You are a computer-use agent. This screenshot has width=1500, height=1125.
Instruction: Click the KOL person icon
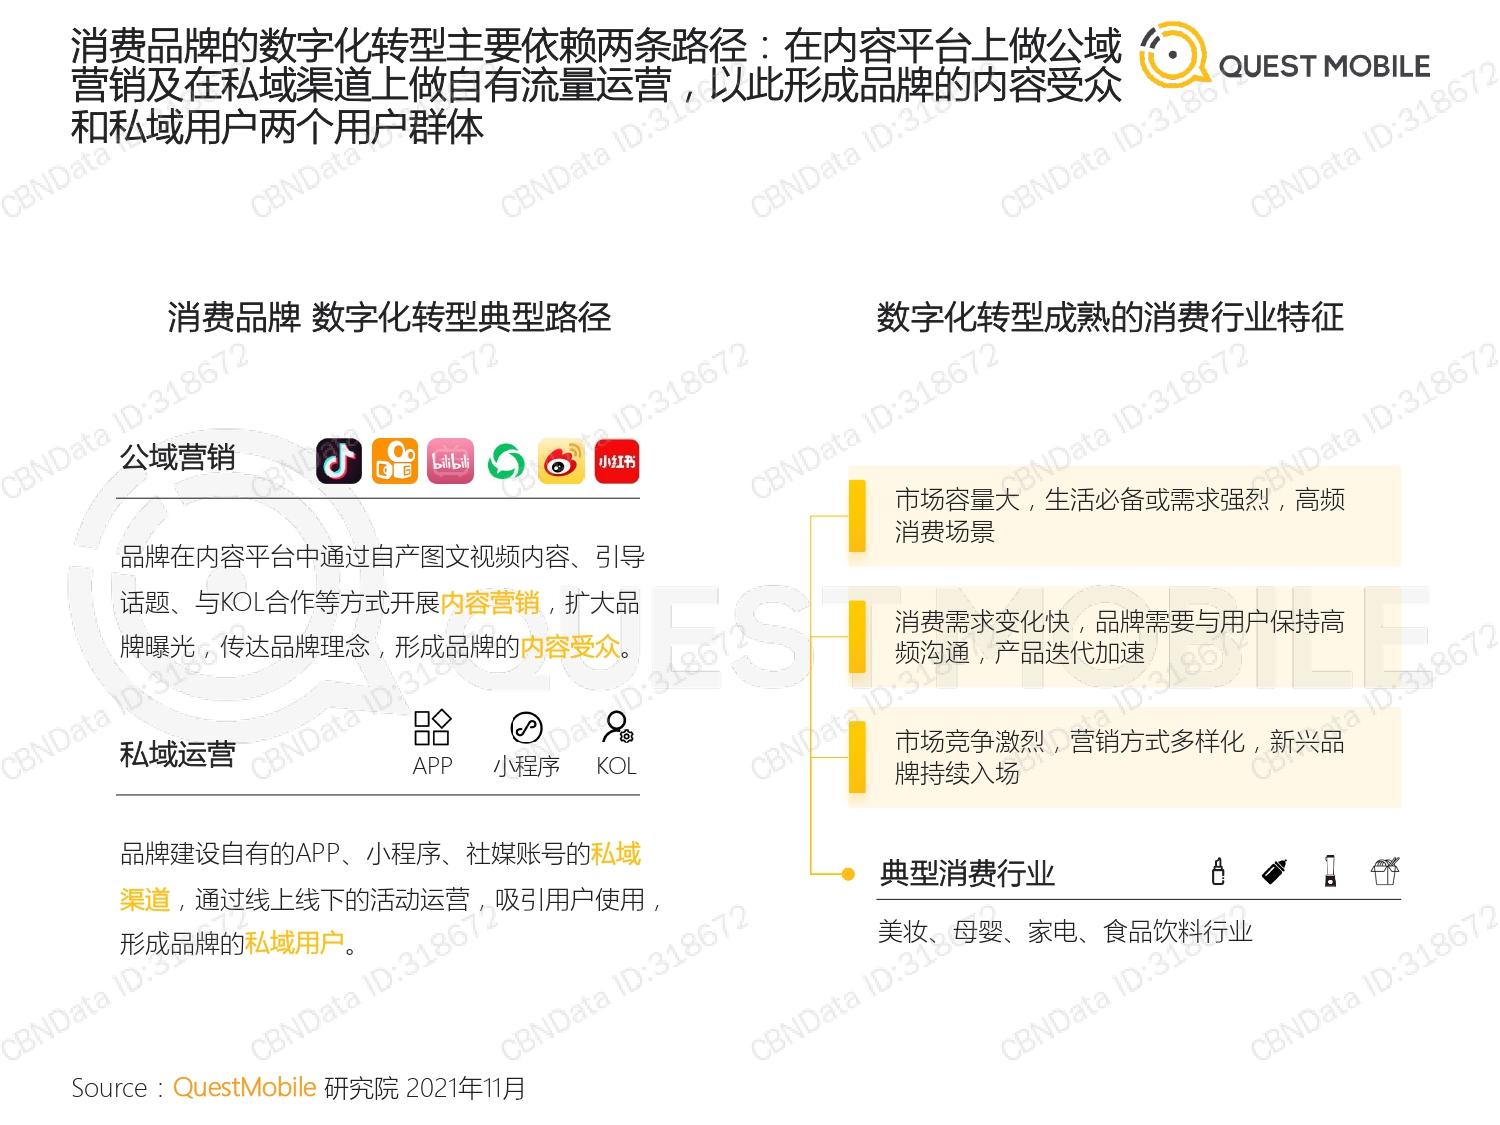[617, 728]
